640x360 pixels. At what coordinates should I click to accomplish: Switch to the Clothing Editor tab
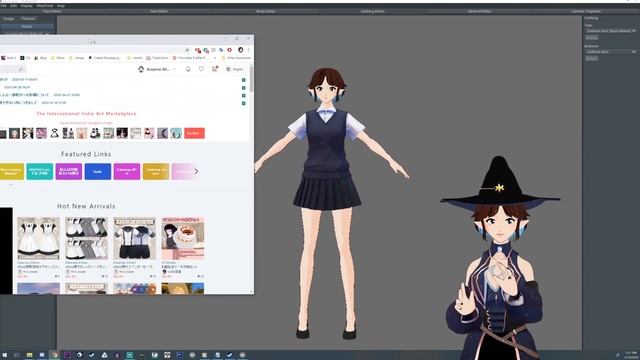pyautogui.click(x=372, y=11)
